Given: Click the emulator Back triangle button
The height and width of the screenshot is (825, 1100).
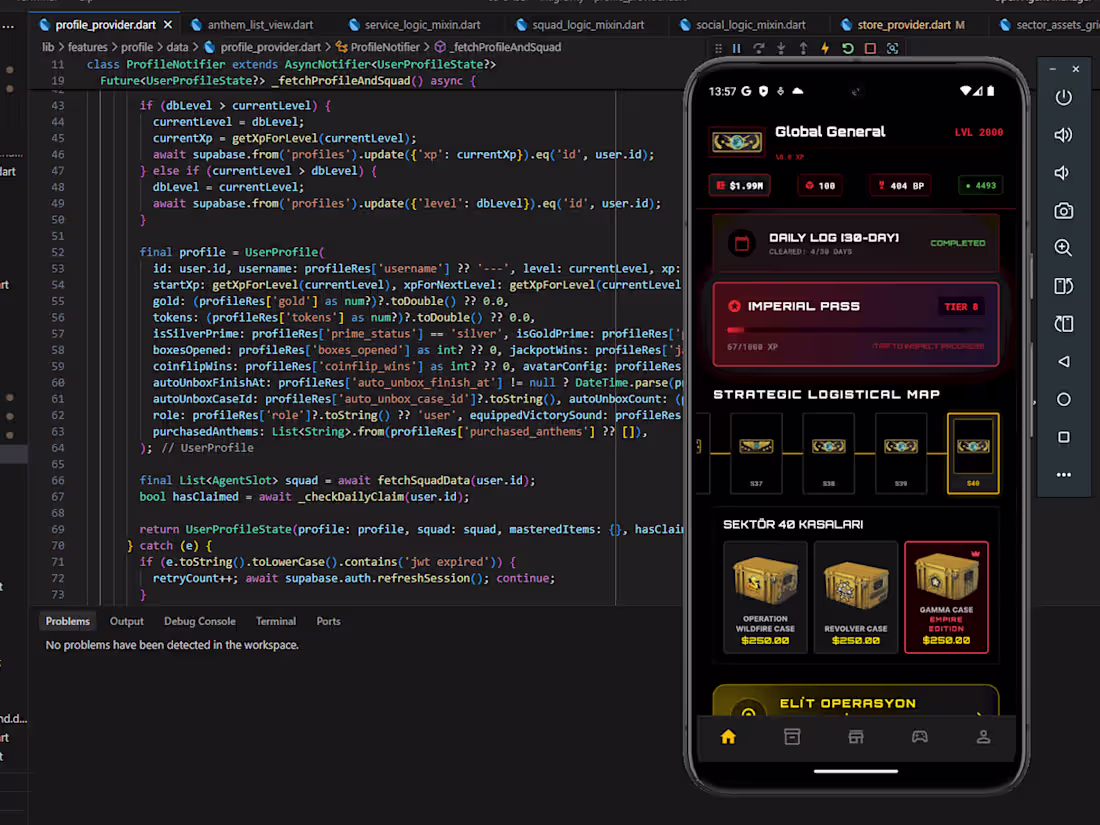Looking at the screenshot, I should (x=1064, y=361).
